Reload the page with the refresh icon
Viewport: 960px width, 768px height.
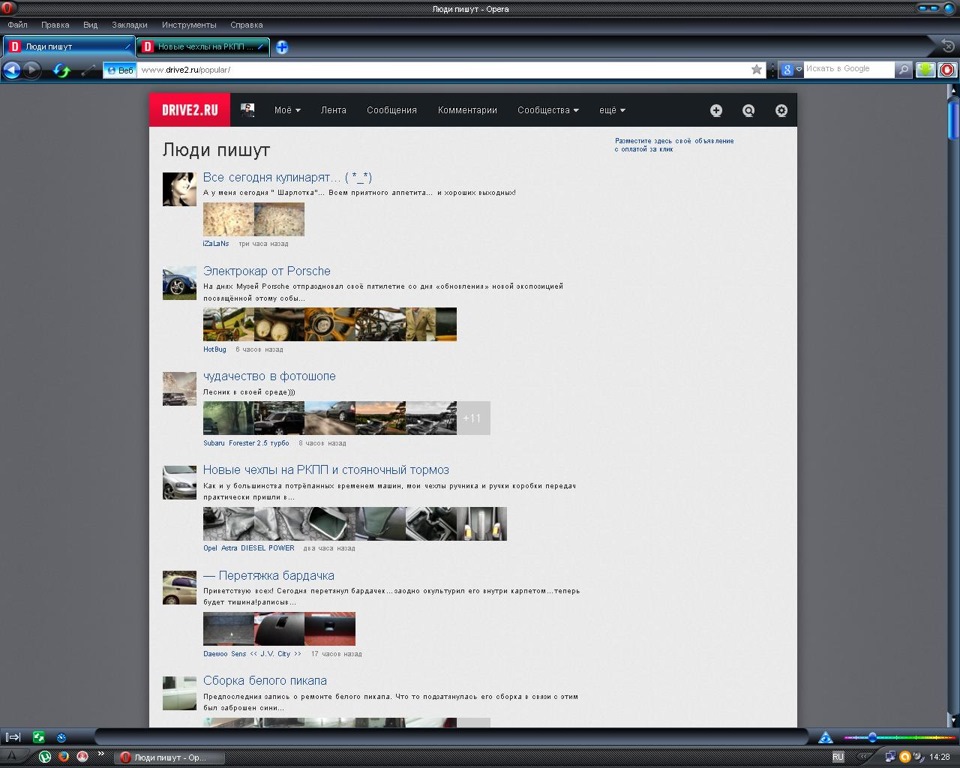coord(61,70)
